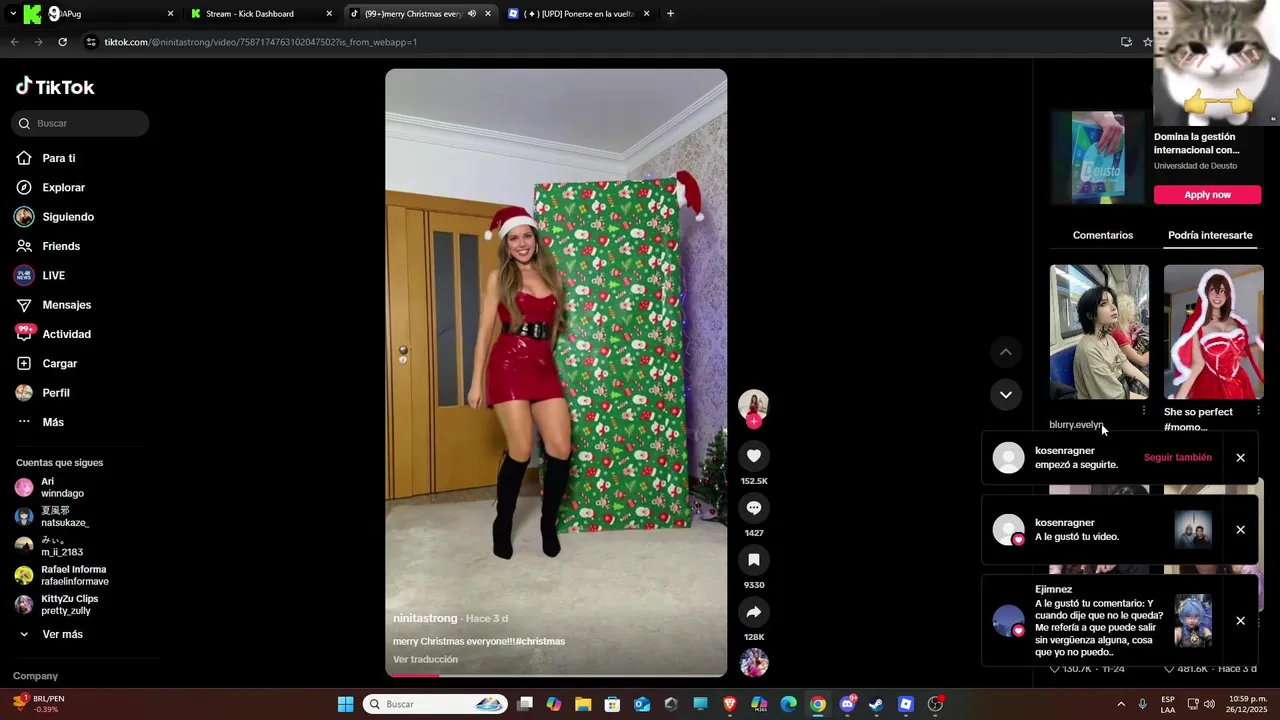Viewport: 1280px width, 720px height.
Task: Open the blurry.evelyn suggested video thumbnail
Action: point(1099,332)
